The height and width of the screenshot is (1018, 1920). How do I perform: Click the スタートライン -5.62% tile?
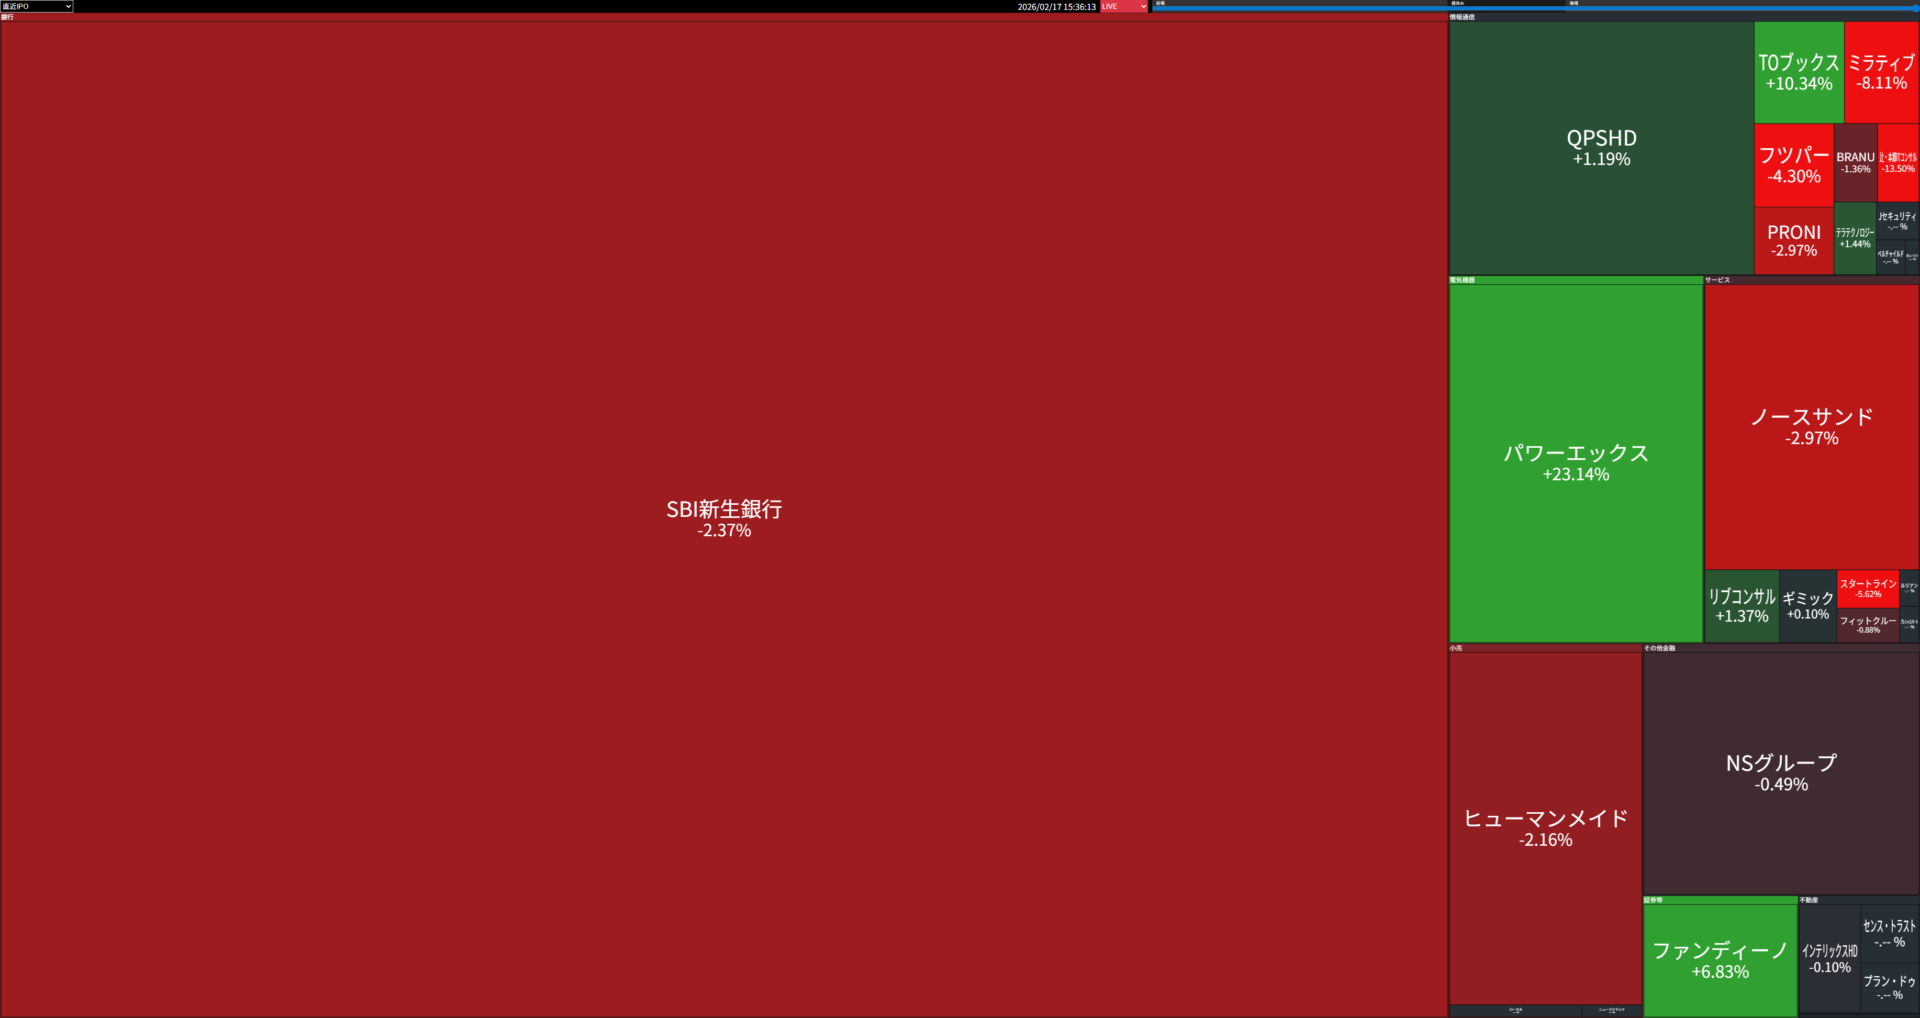1867,588
